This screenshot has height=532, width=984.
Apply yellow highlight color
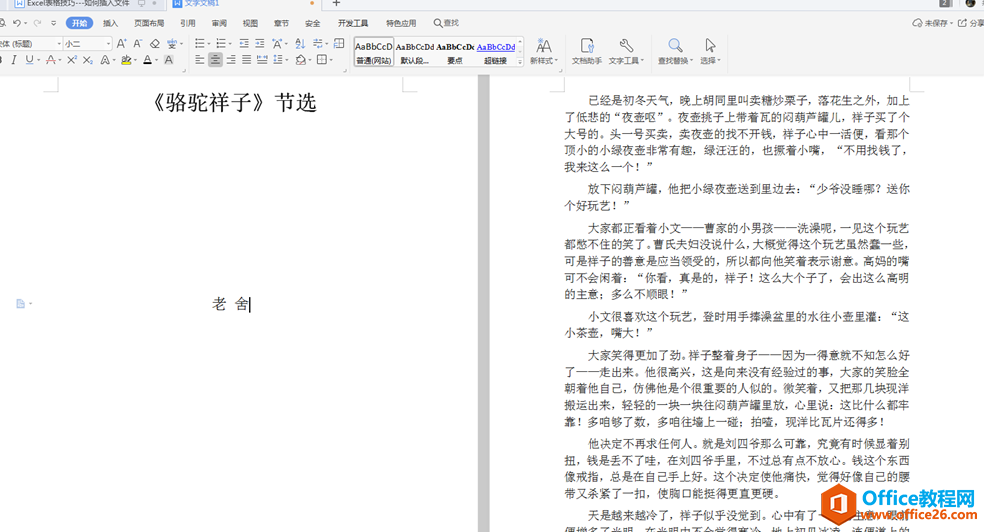(x=126, y=60)
